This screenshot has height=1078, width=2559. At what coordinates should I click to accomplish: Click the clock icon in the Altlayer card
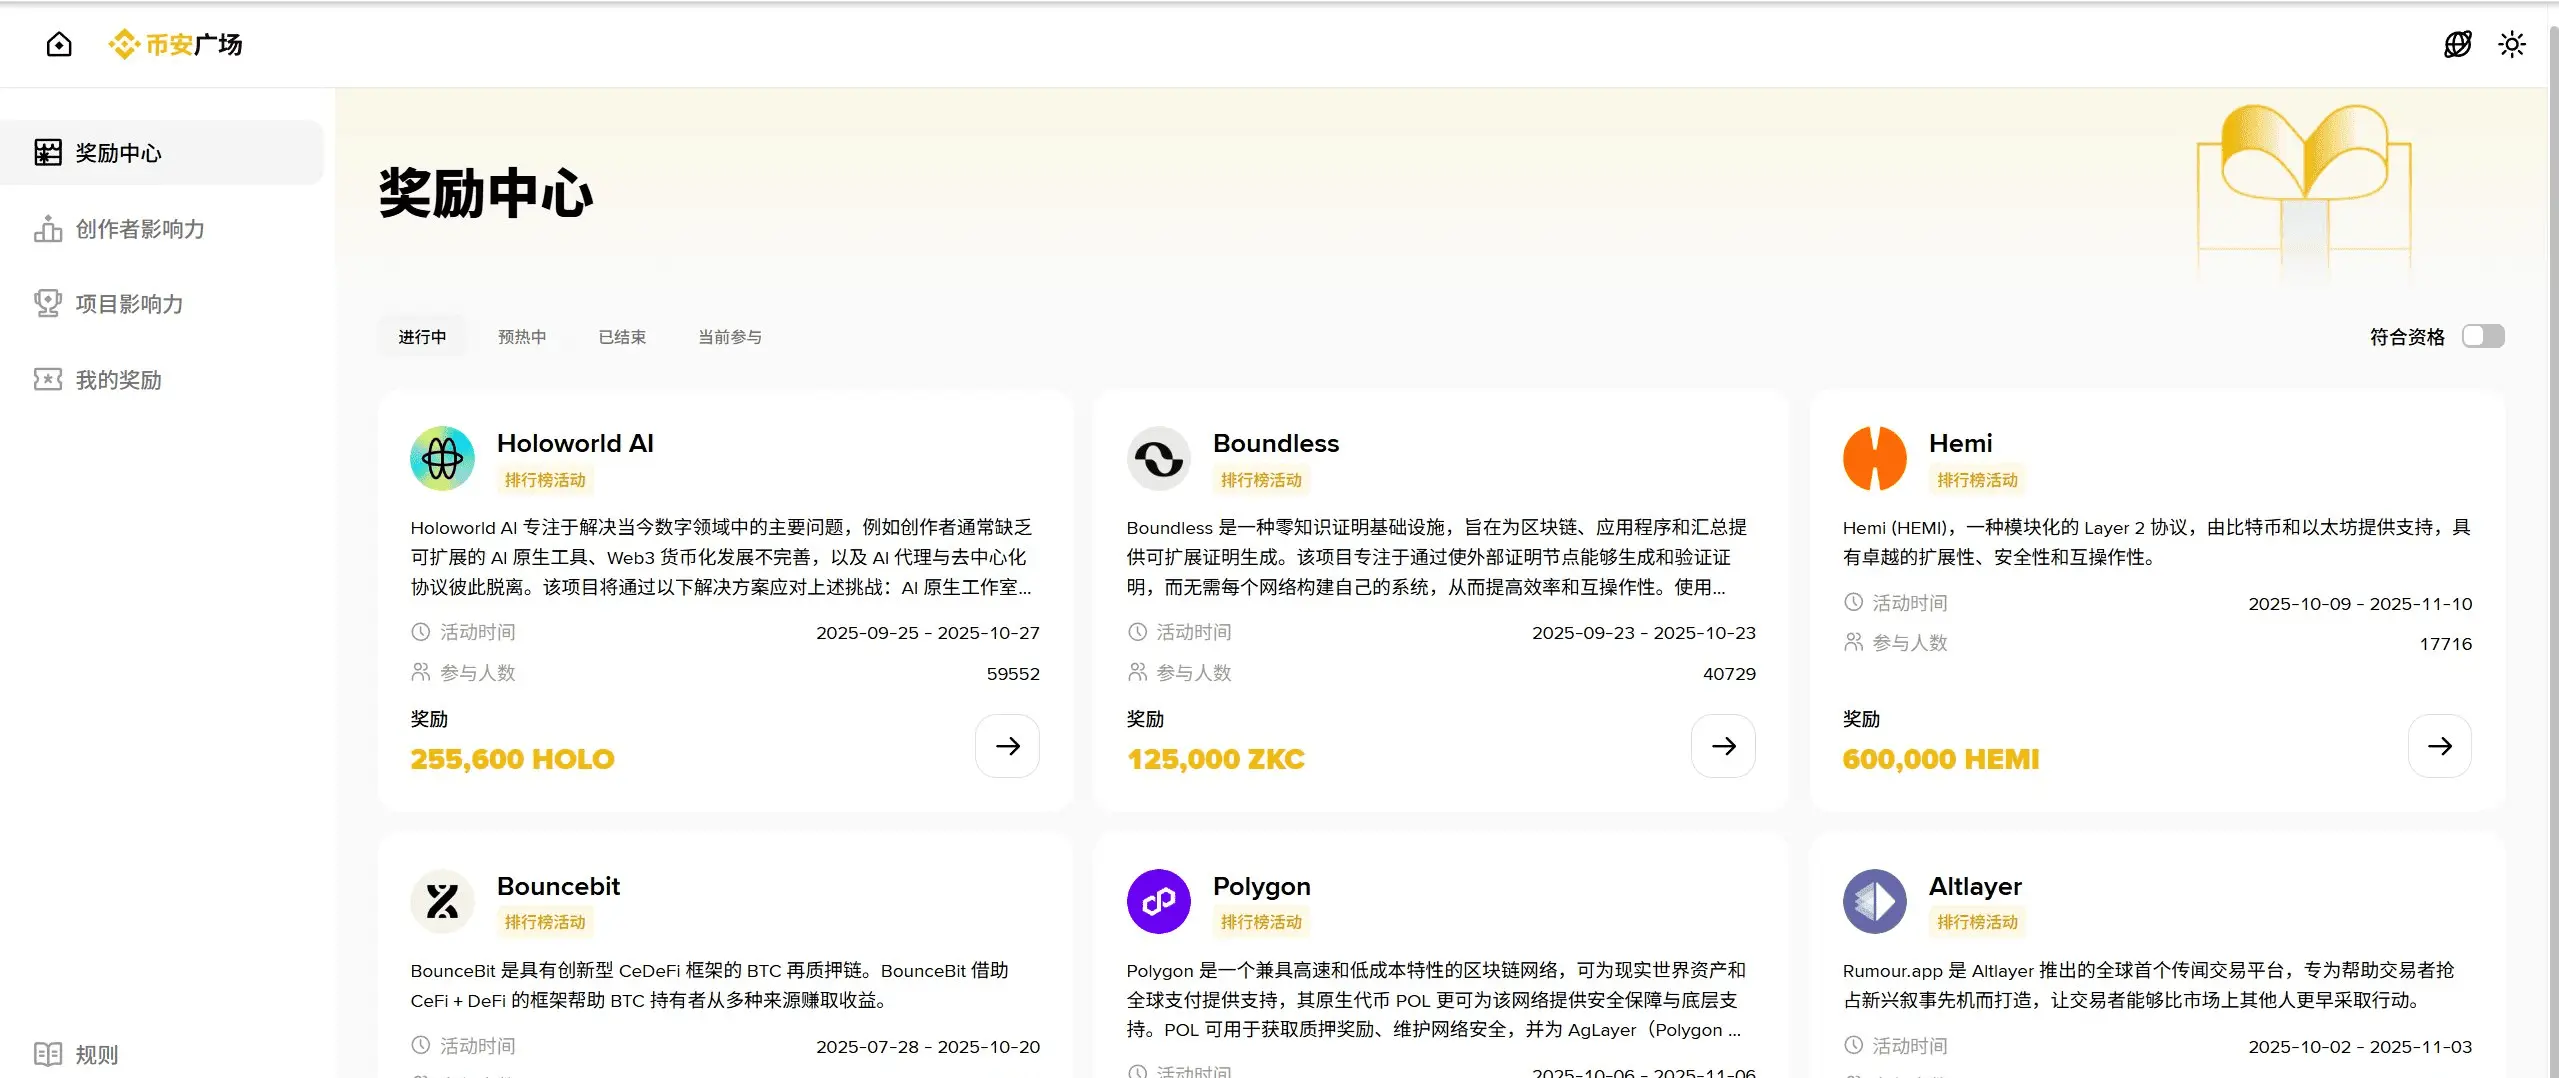[x=1853, y=1045]
